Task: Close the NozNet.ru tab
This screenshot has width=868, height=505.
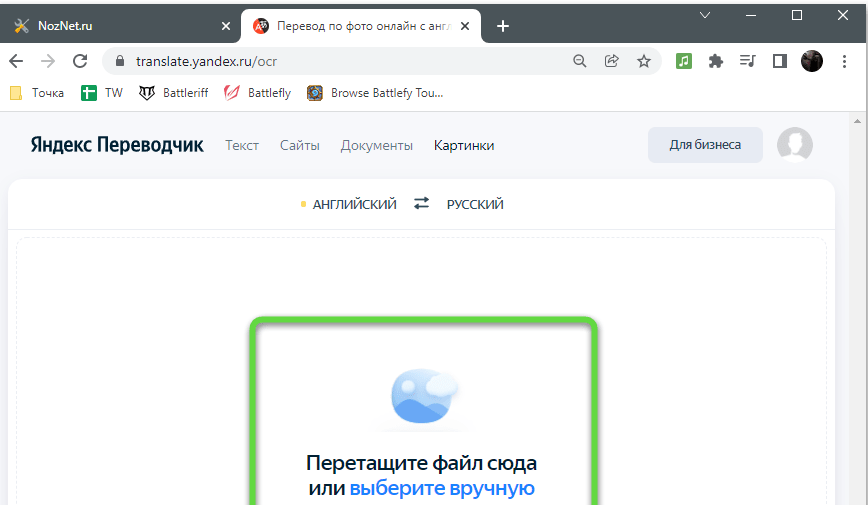Action: click(x=226, y=26)
